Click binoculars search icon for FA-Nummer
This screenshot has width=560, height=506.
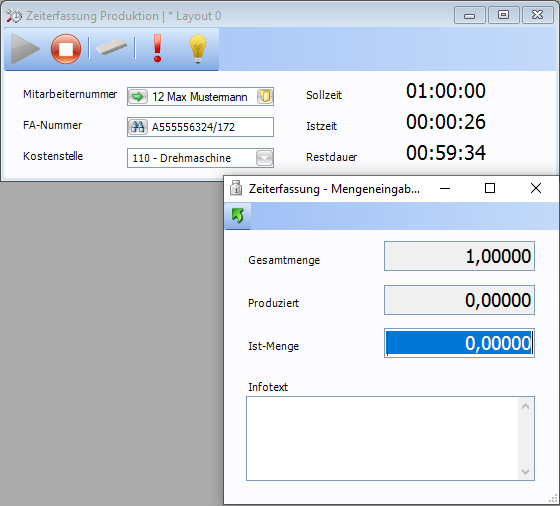[138, 127]
